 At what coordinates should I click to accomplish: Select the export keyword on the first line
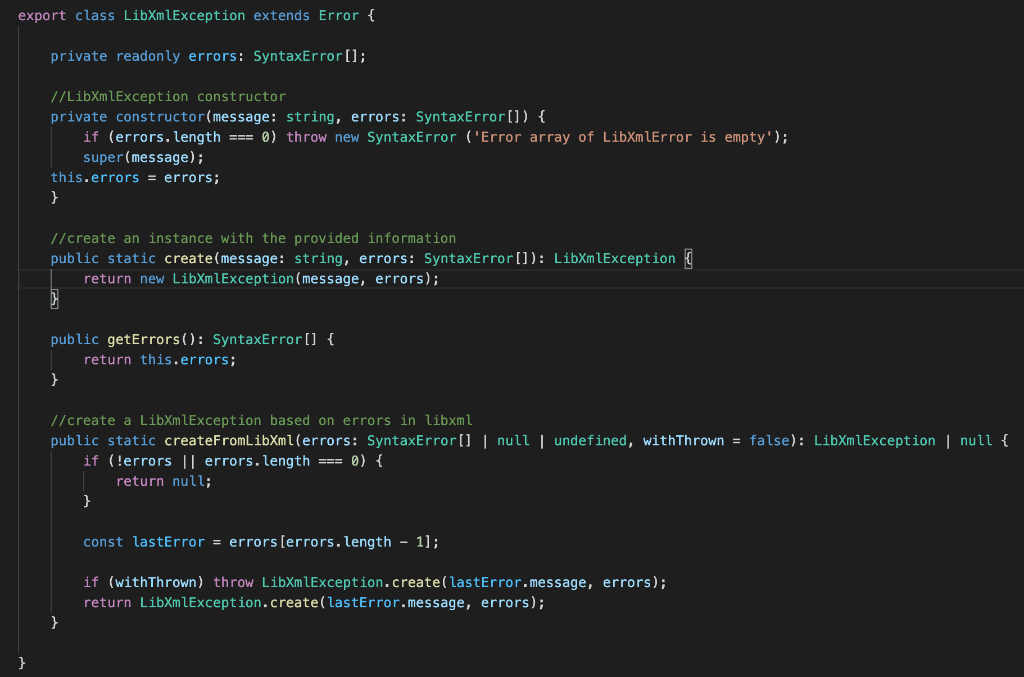click(x=41, y=15)
